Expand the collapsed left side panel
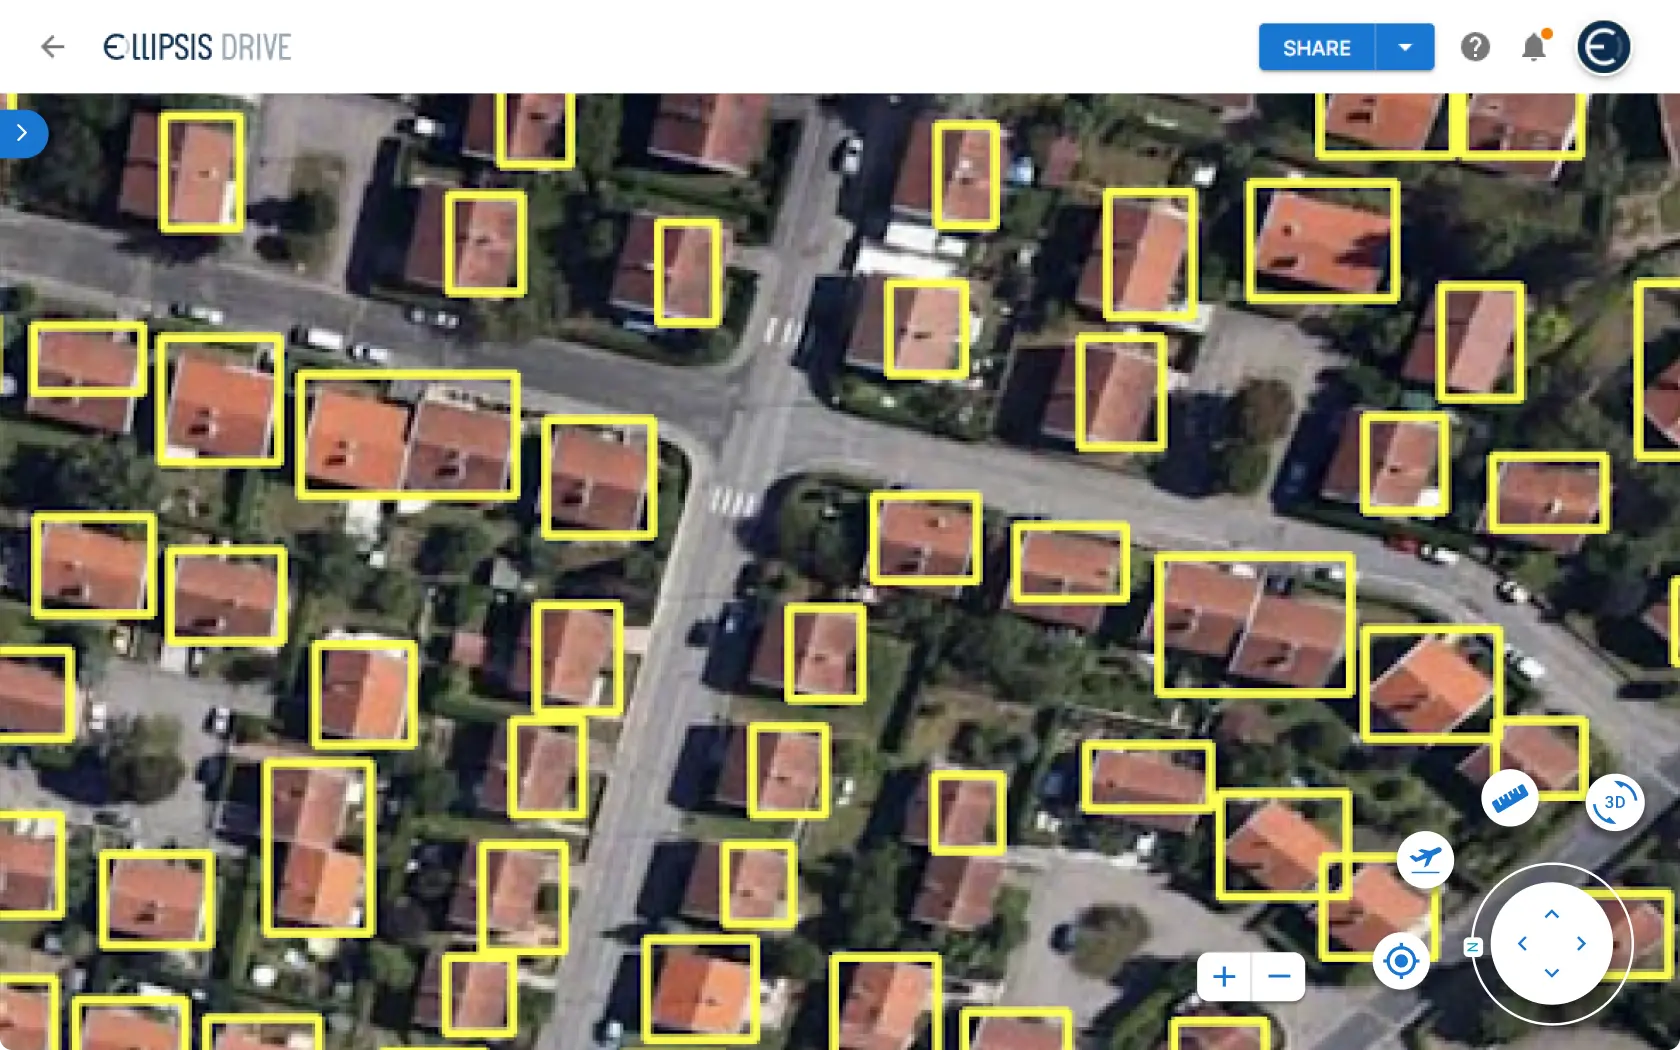The height and width of the screenshot is (1050, 1680). tap(21, 133)
